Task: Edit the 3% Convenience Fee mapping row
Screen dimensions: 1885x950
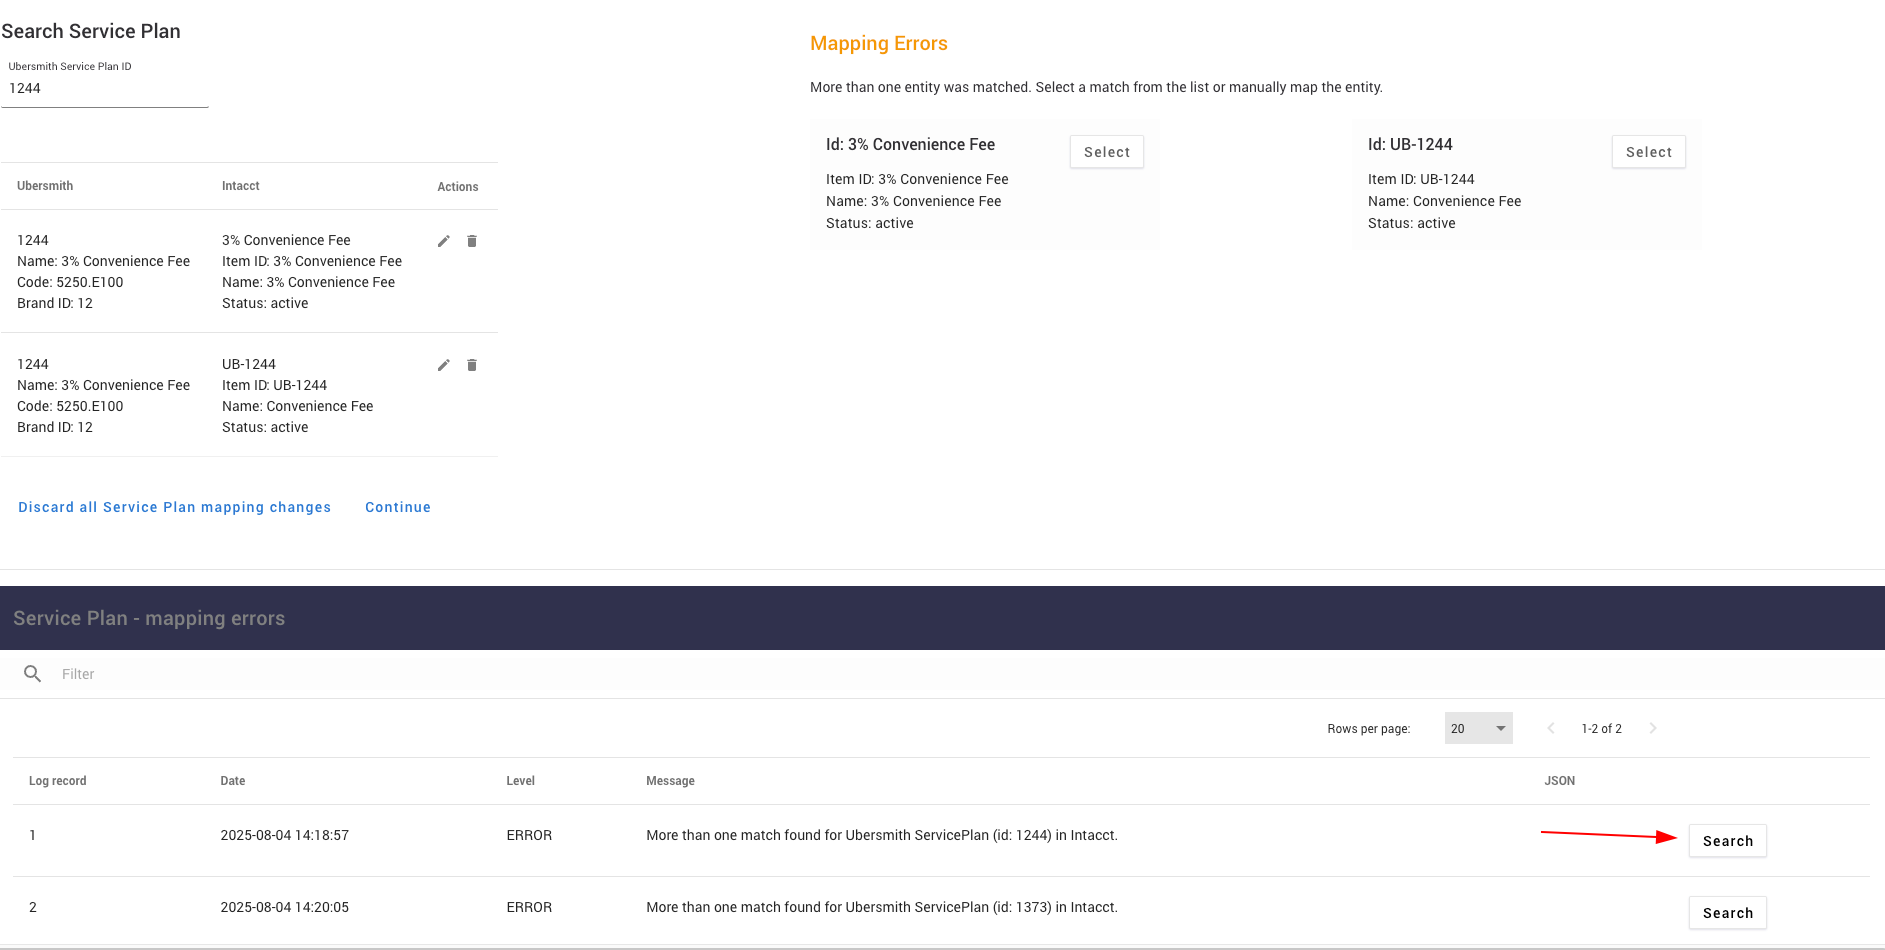Action: click(444, 241)
